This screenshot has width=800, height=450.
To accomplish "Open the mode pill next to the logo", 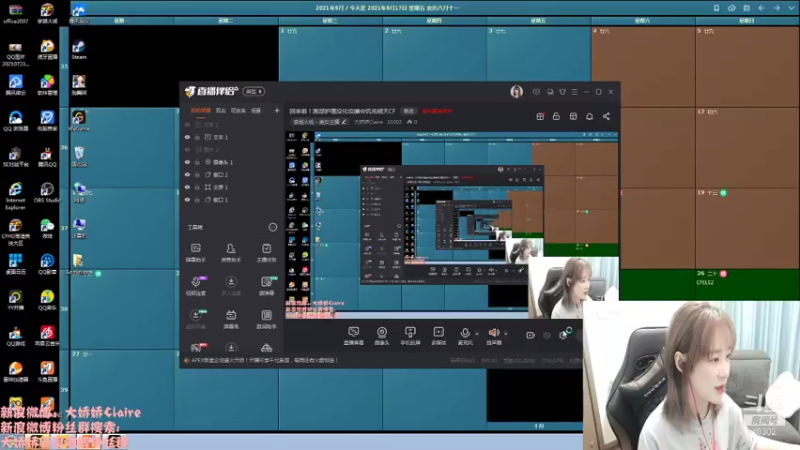I will 254,91.
